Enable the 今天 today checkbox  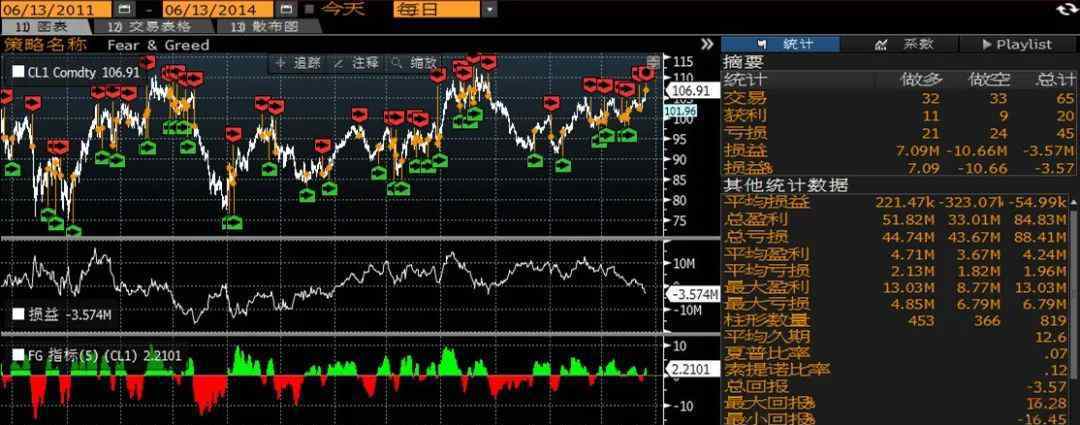tap(309, 9)
